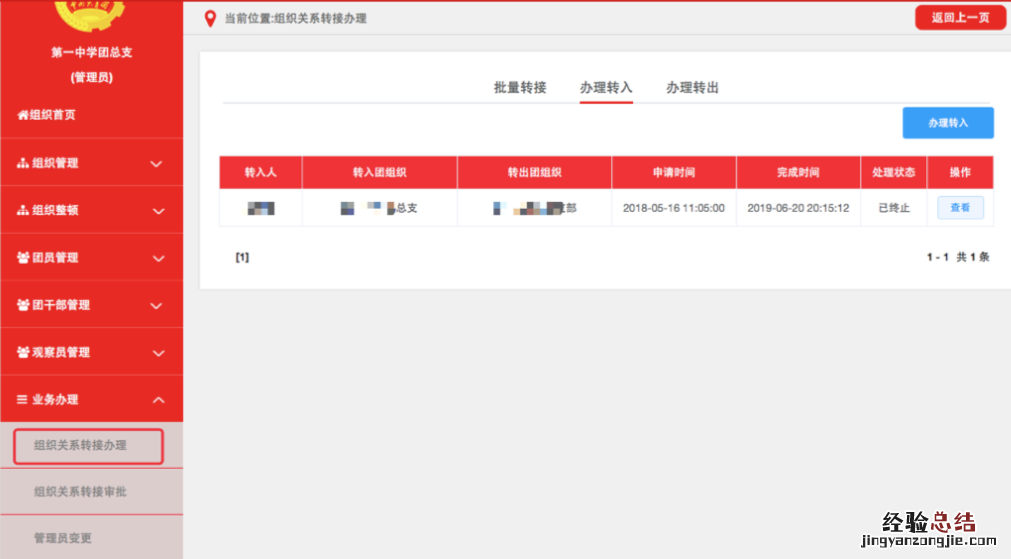Image resolution: width=1011 pixels, height=559 pixels.
Task: Click the people icon beside 团干部管理
Action: (23, 305)
